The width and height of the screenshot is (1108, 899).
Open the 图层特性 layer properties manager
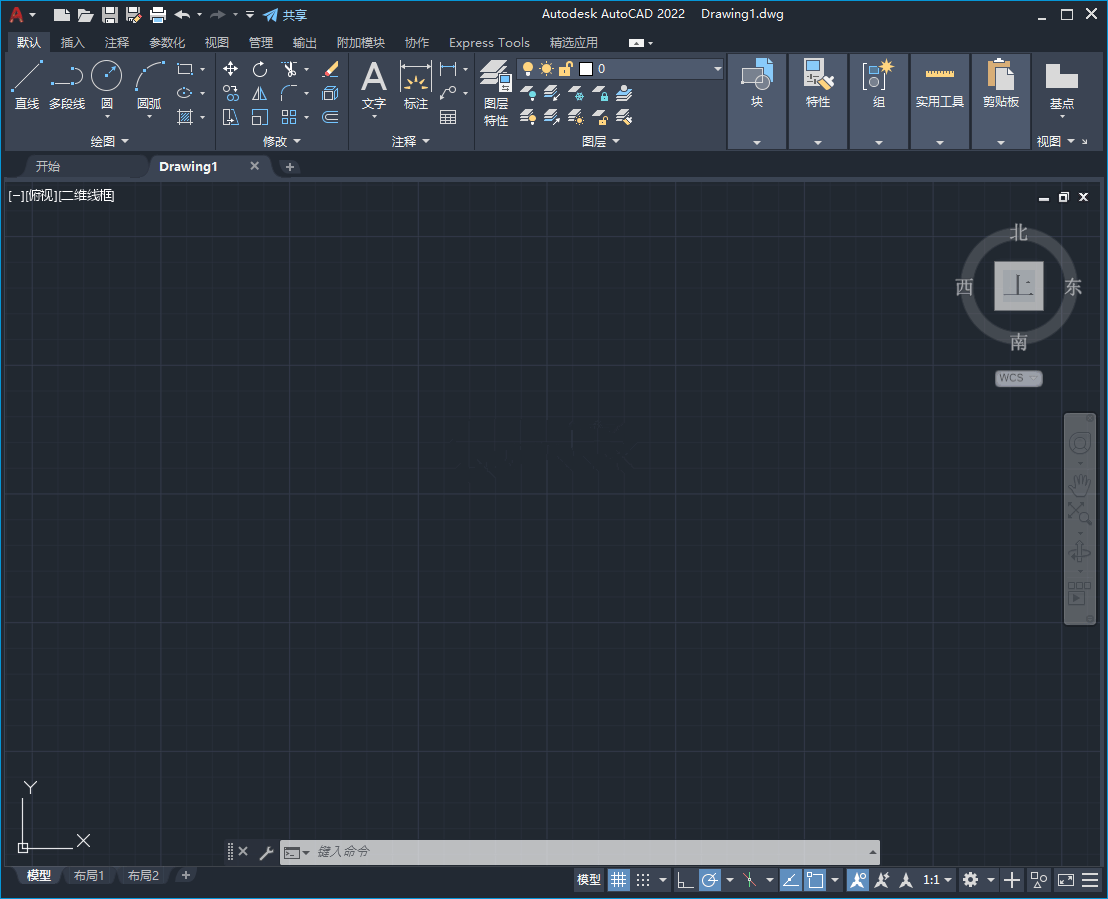click(x=495, y=90)
